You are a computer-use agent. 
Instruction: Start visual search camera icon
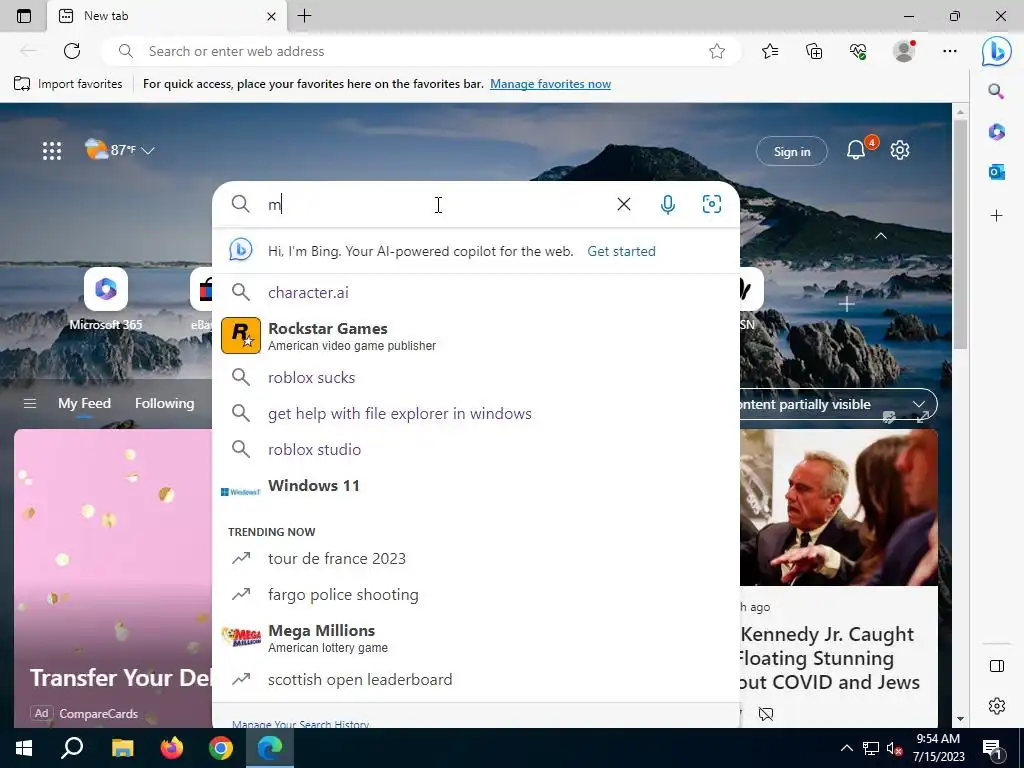(x=712, y=204)
